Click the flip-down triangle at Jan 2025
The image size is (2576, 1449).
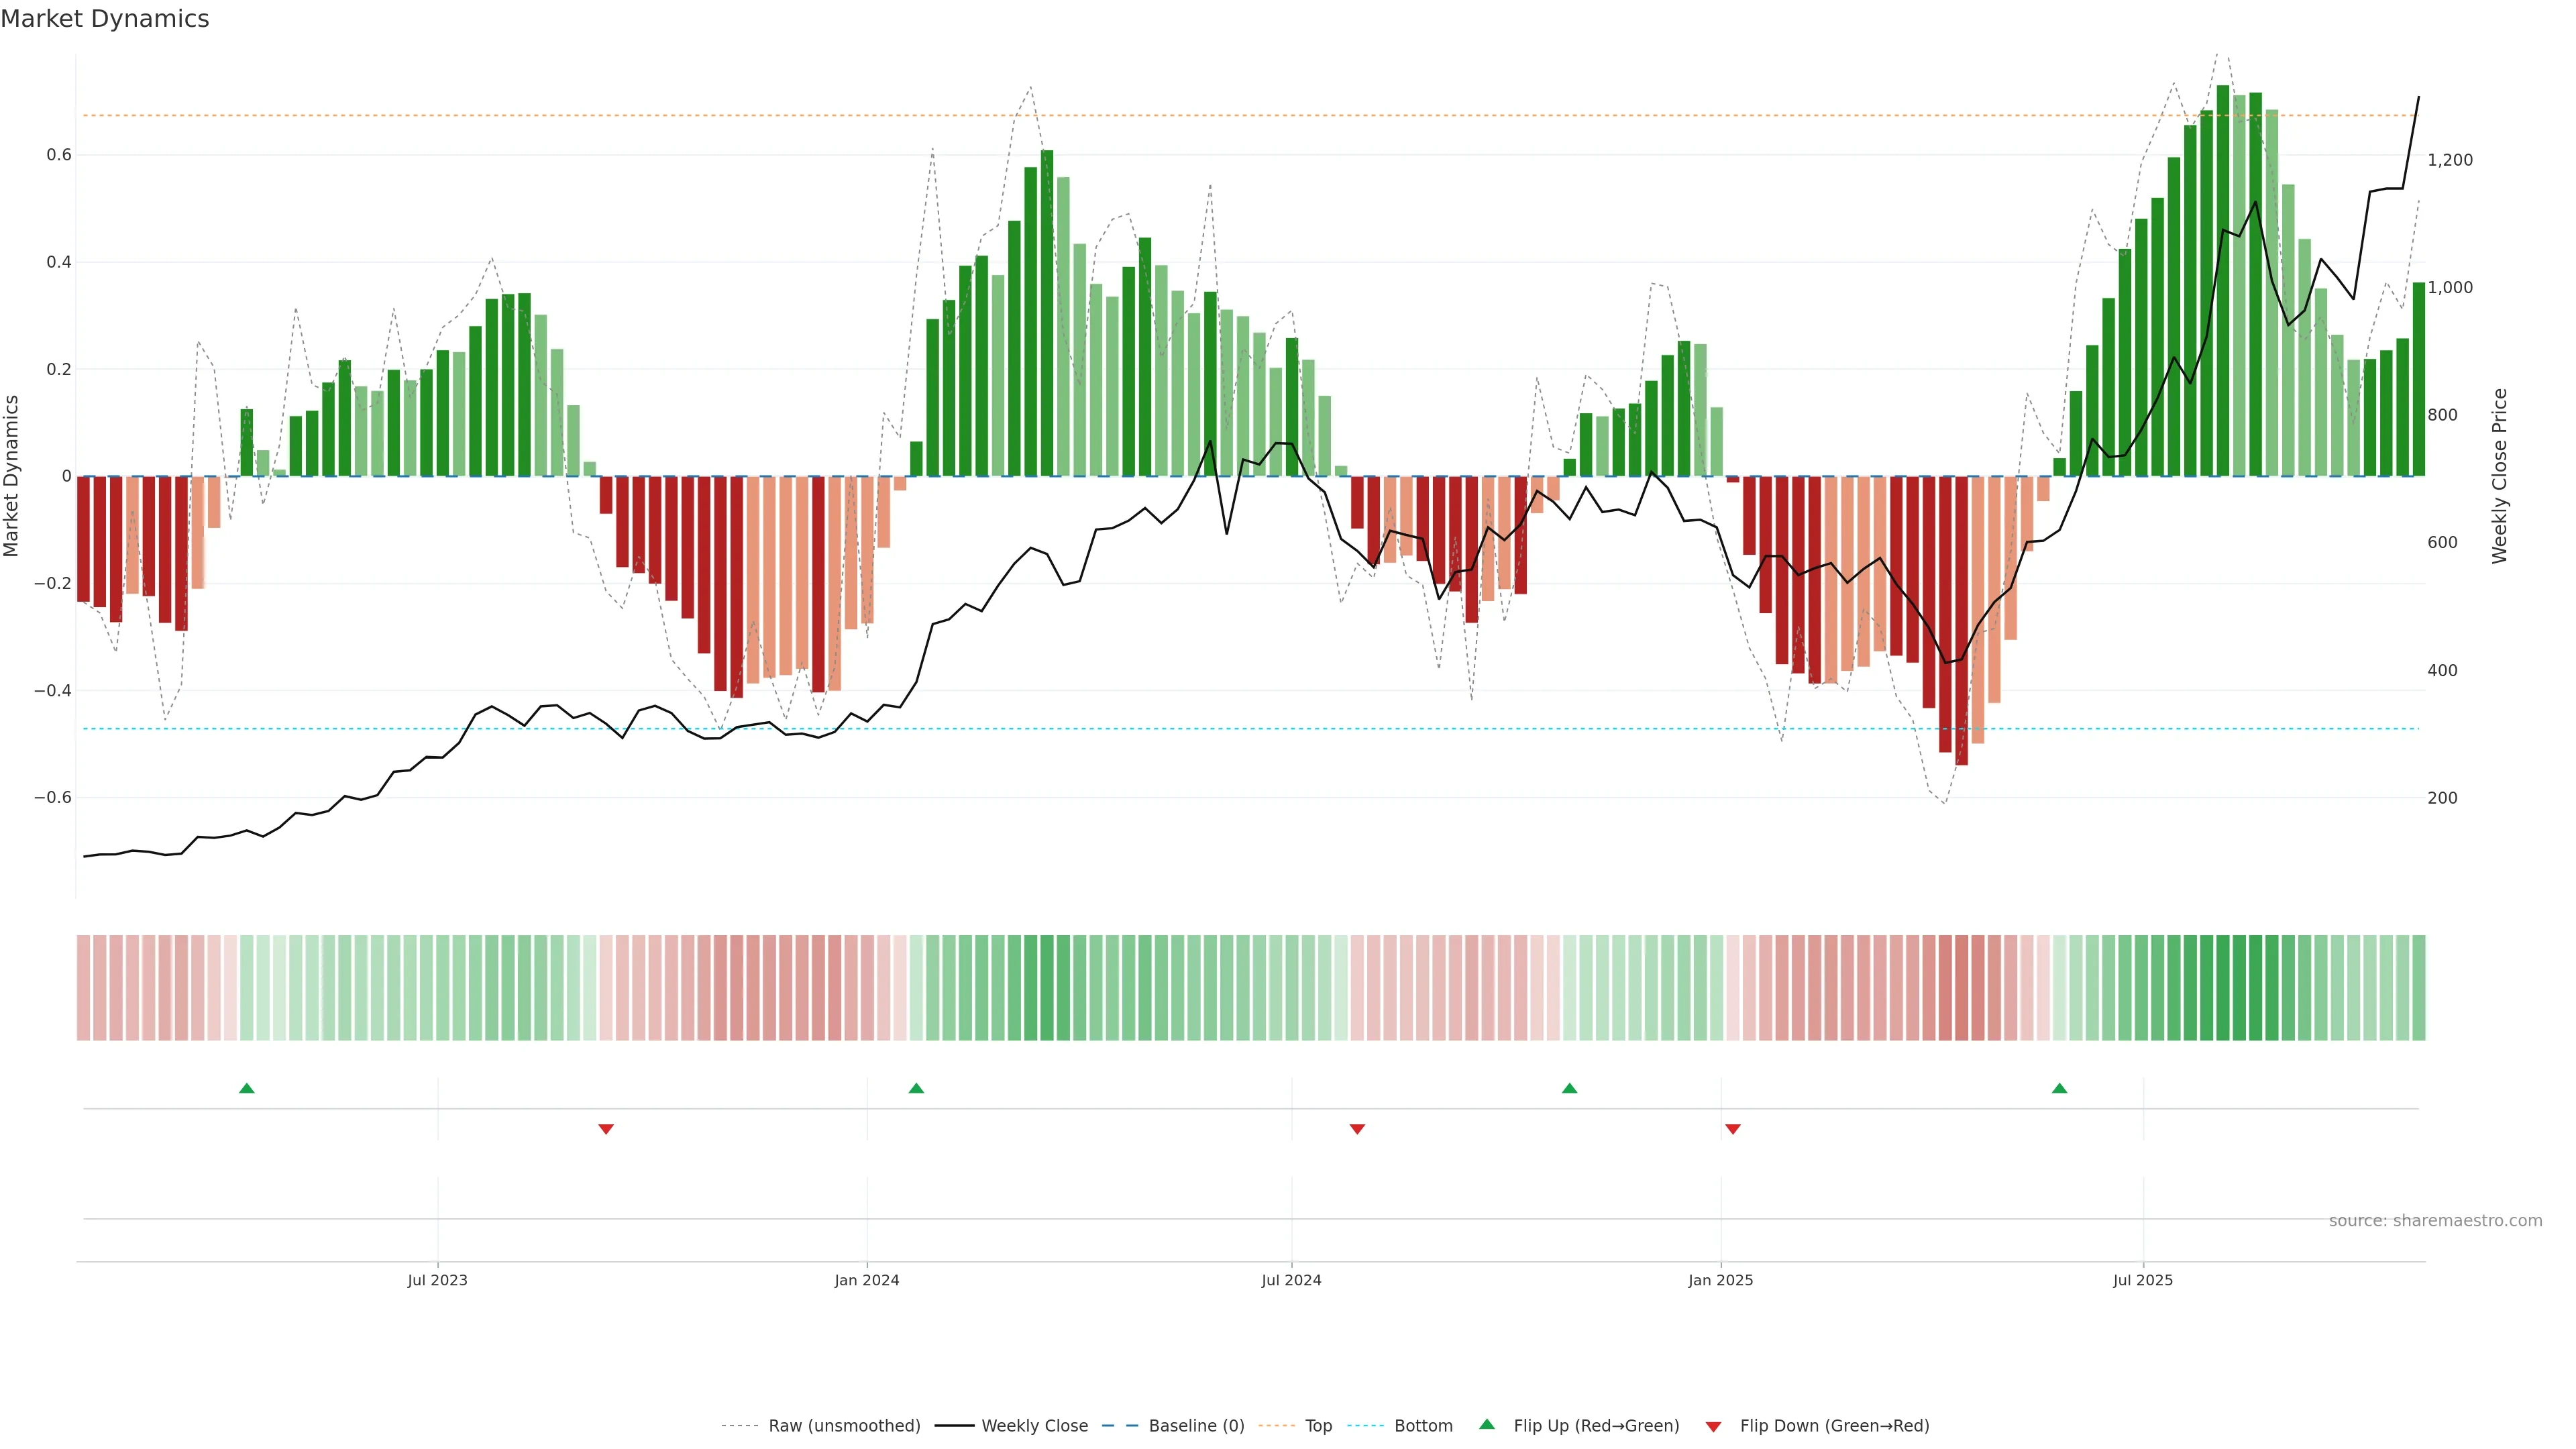(x=1733, y=1129)
